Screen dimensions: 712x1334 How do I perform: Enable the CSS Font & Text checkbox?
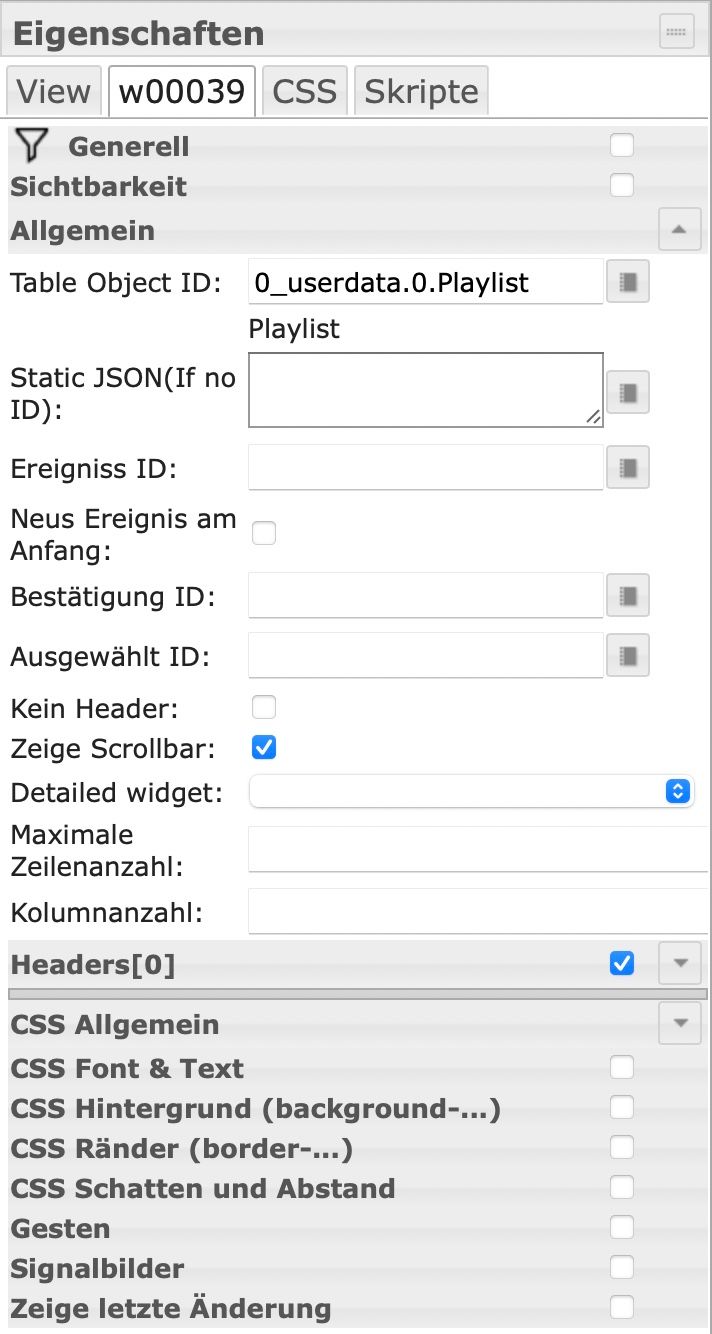click(x=622, y=1067)
